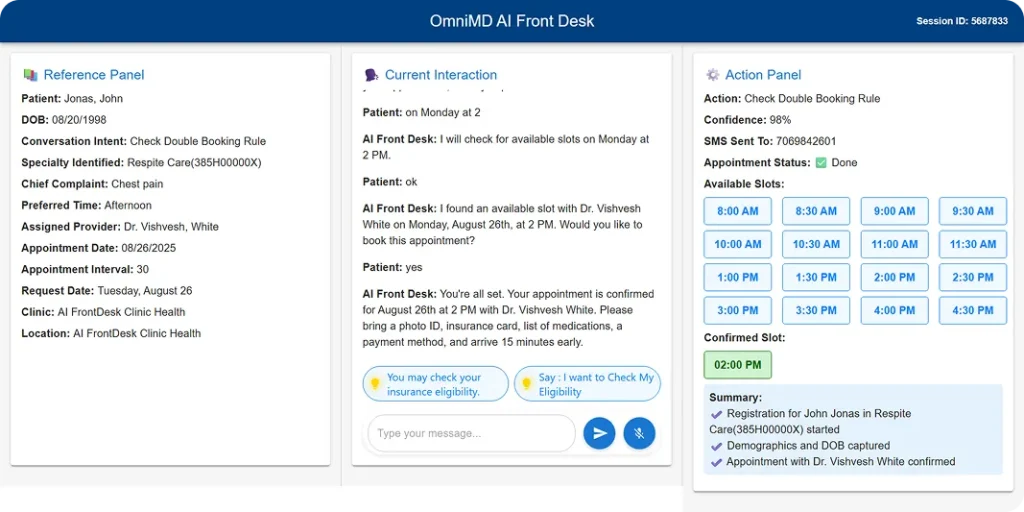Click Request Date 'Tuesday, August 26'

145,291
